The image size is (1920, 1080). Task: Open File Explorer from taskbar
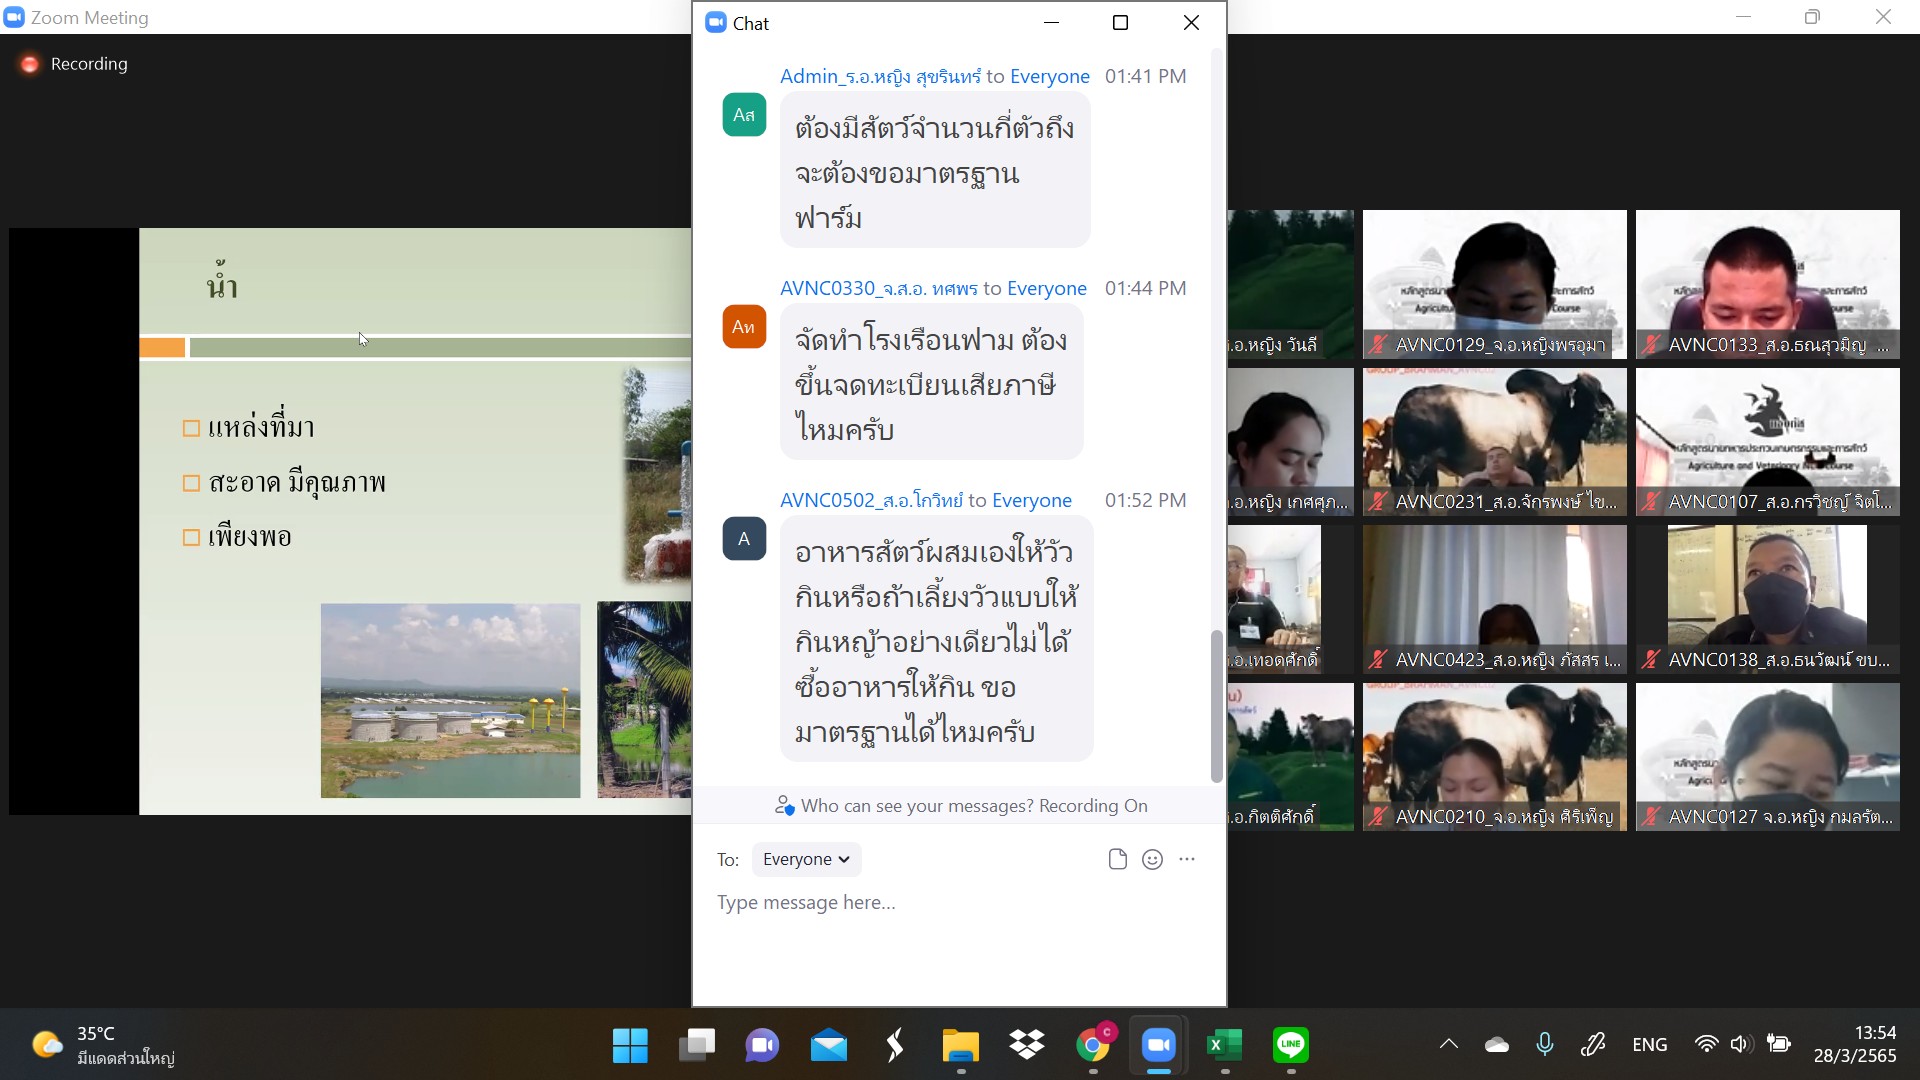pos(960,1046)
